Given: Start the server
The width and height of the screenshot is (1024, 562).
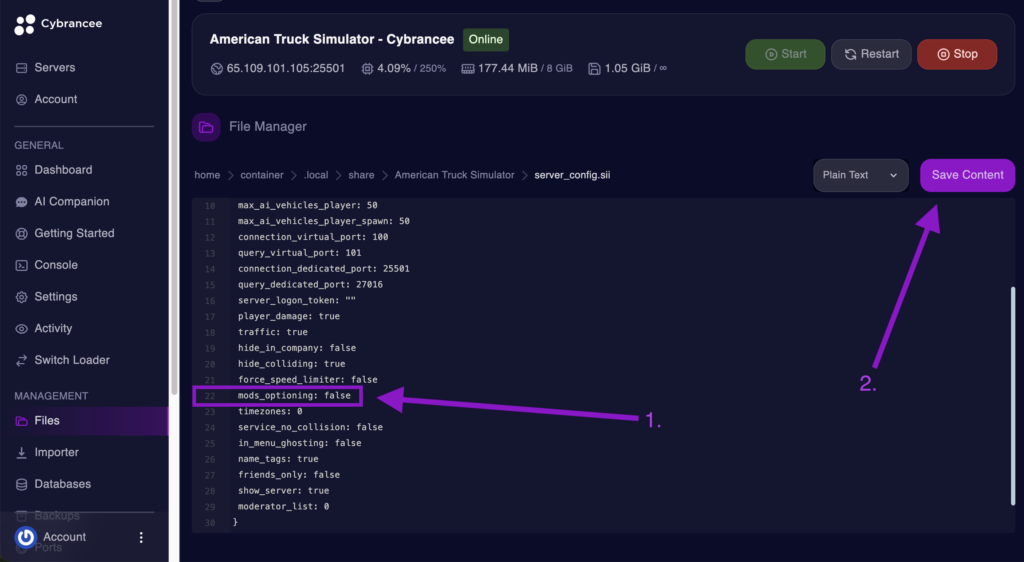Looking at the screenshot, I should point(785,54).
